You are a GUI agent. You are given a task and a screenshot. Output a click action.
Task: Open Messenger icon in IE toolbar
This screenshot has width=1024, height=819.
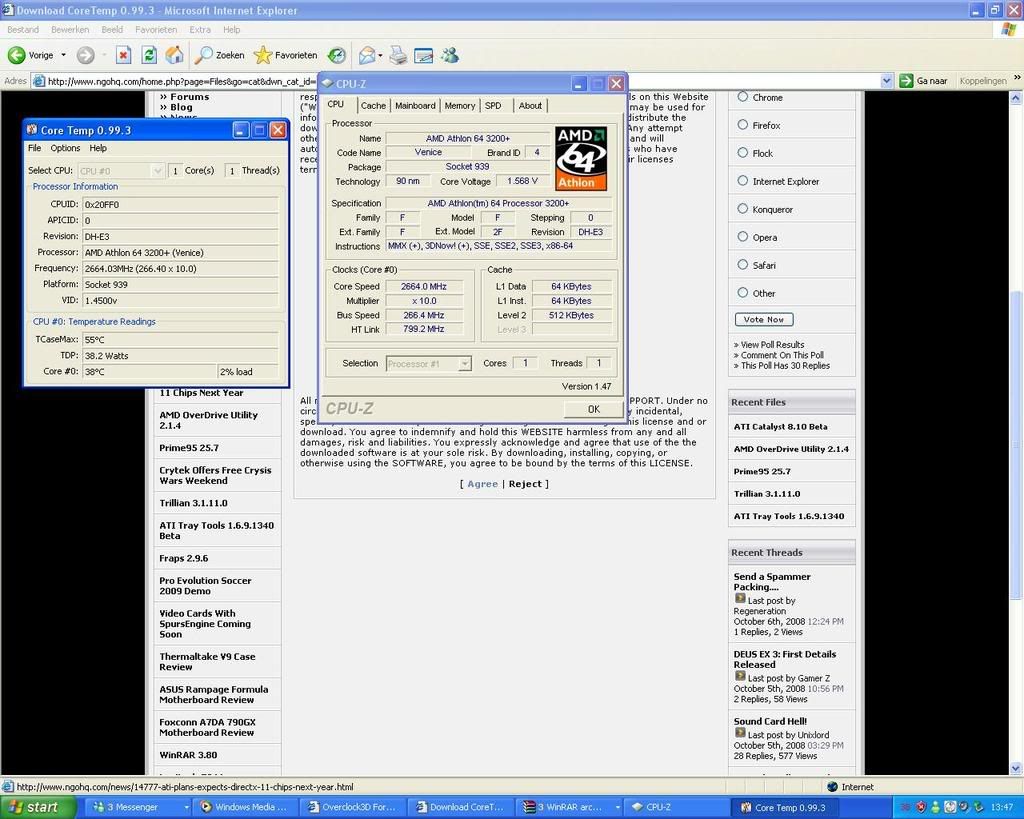(449, 56)
